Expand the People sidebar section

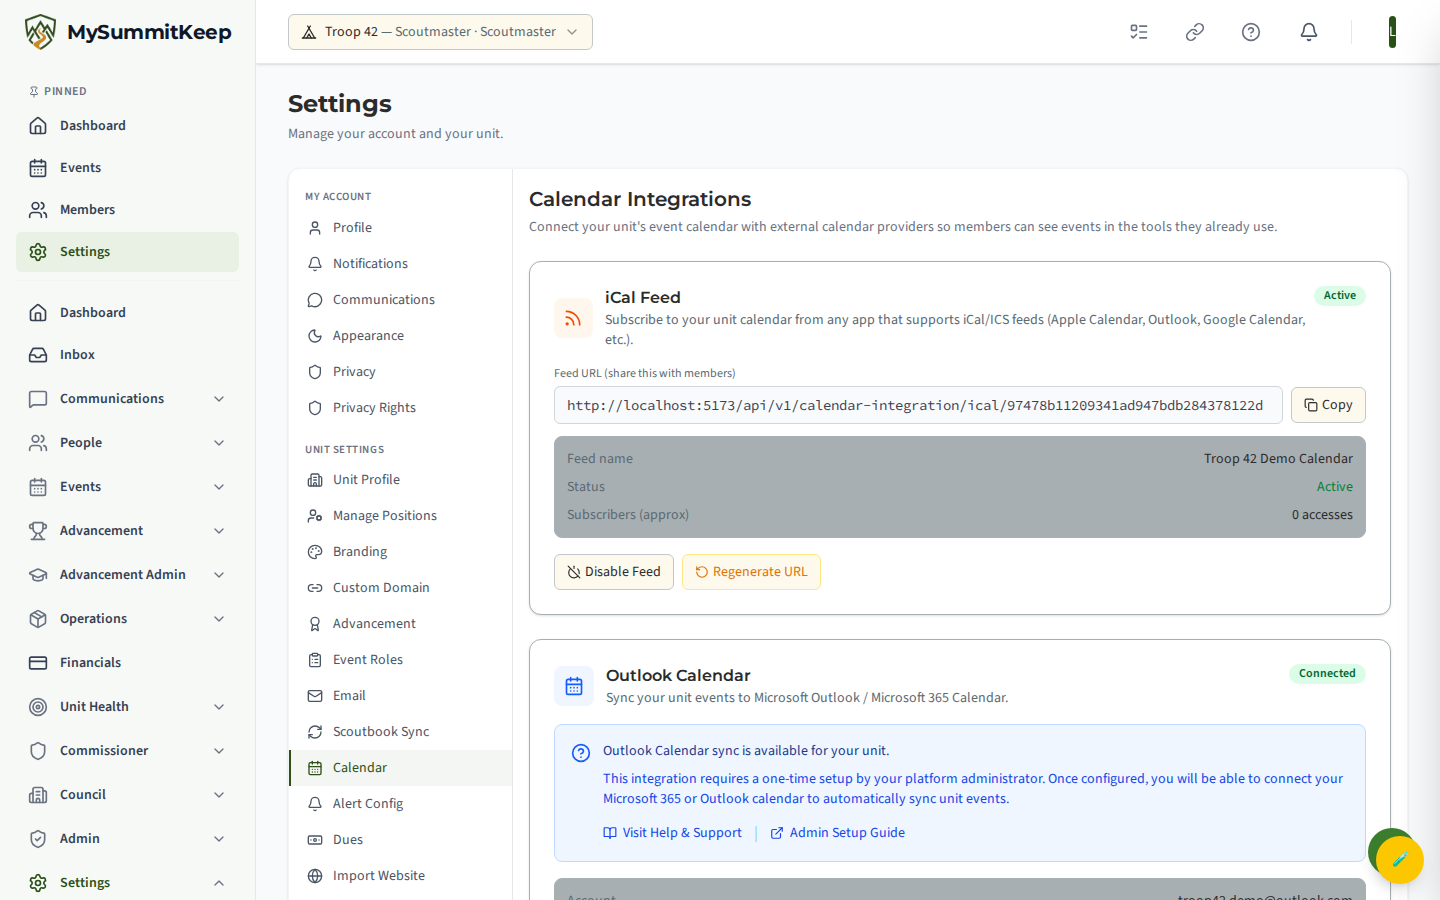(x=127, y=443)
